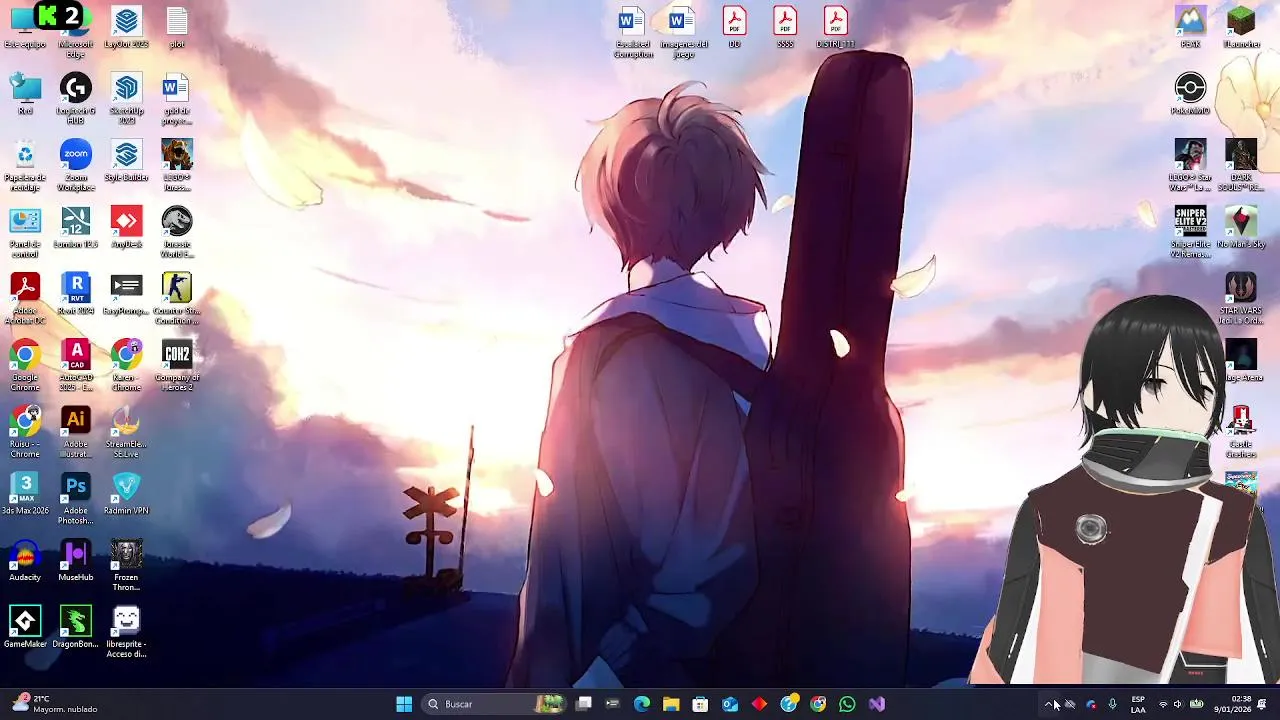Screen dimensions: 1280x720
Task: Open File Explorer on the taskbar
Action: (671, 704)
